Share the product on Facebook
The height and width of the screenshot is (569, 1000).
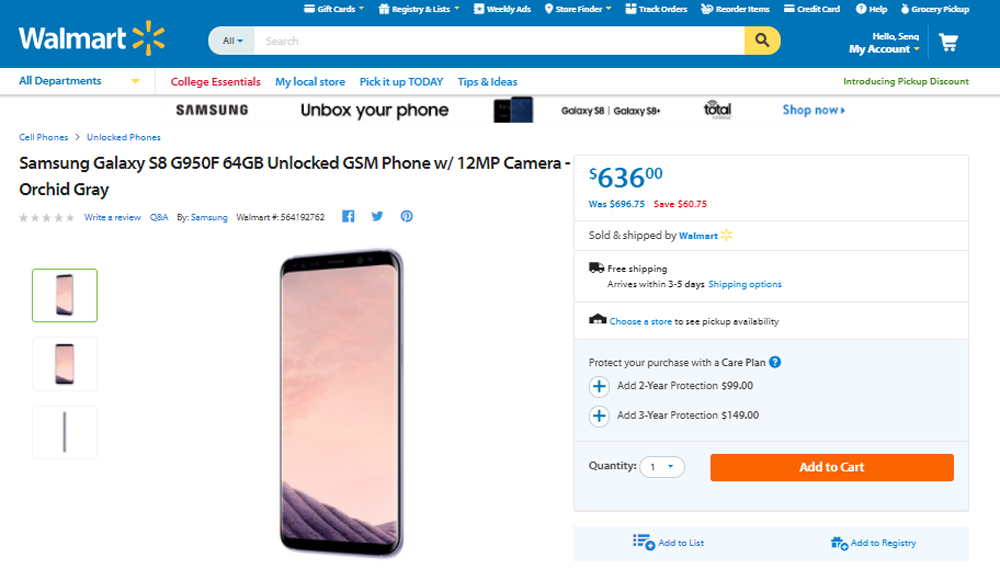tap(349, 216)
